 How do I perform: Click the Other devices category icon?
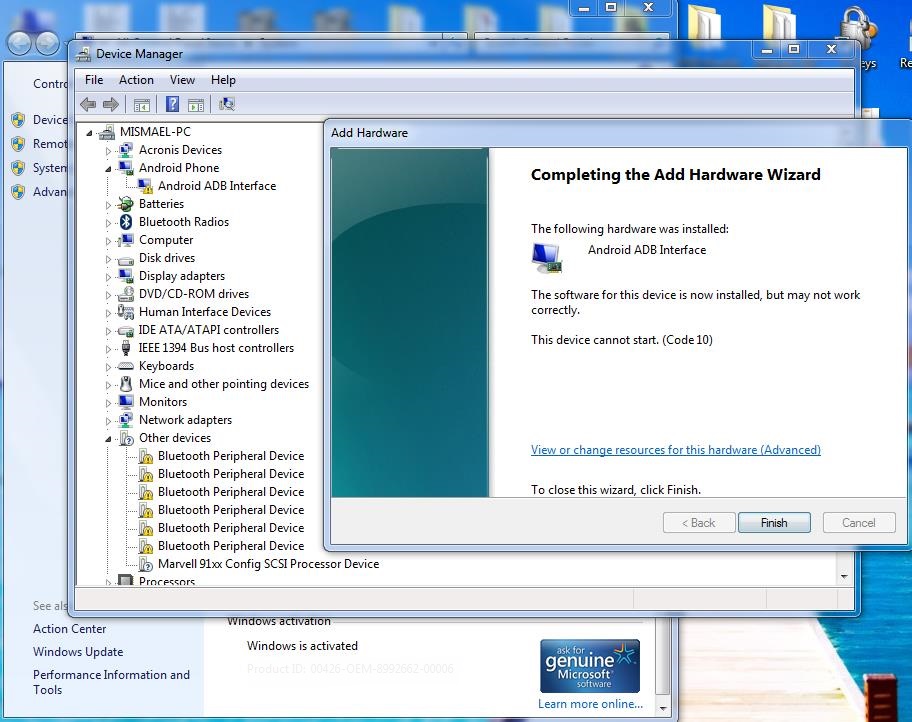click(126, 438)
